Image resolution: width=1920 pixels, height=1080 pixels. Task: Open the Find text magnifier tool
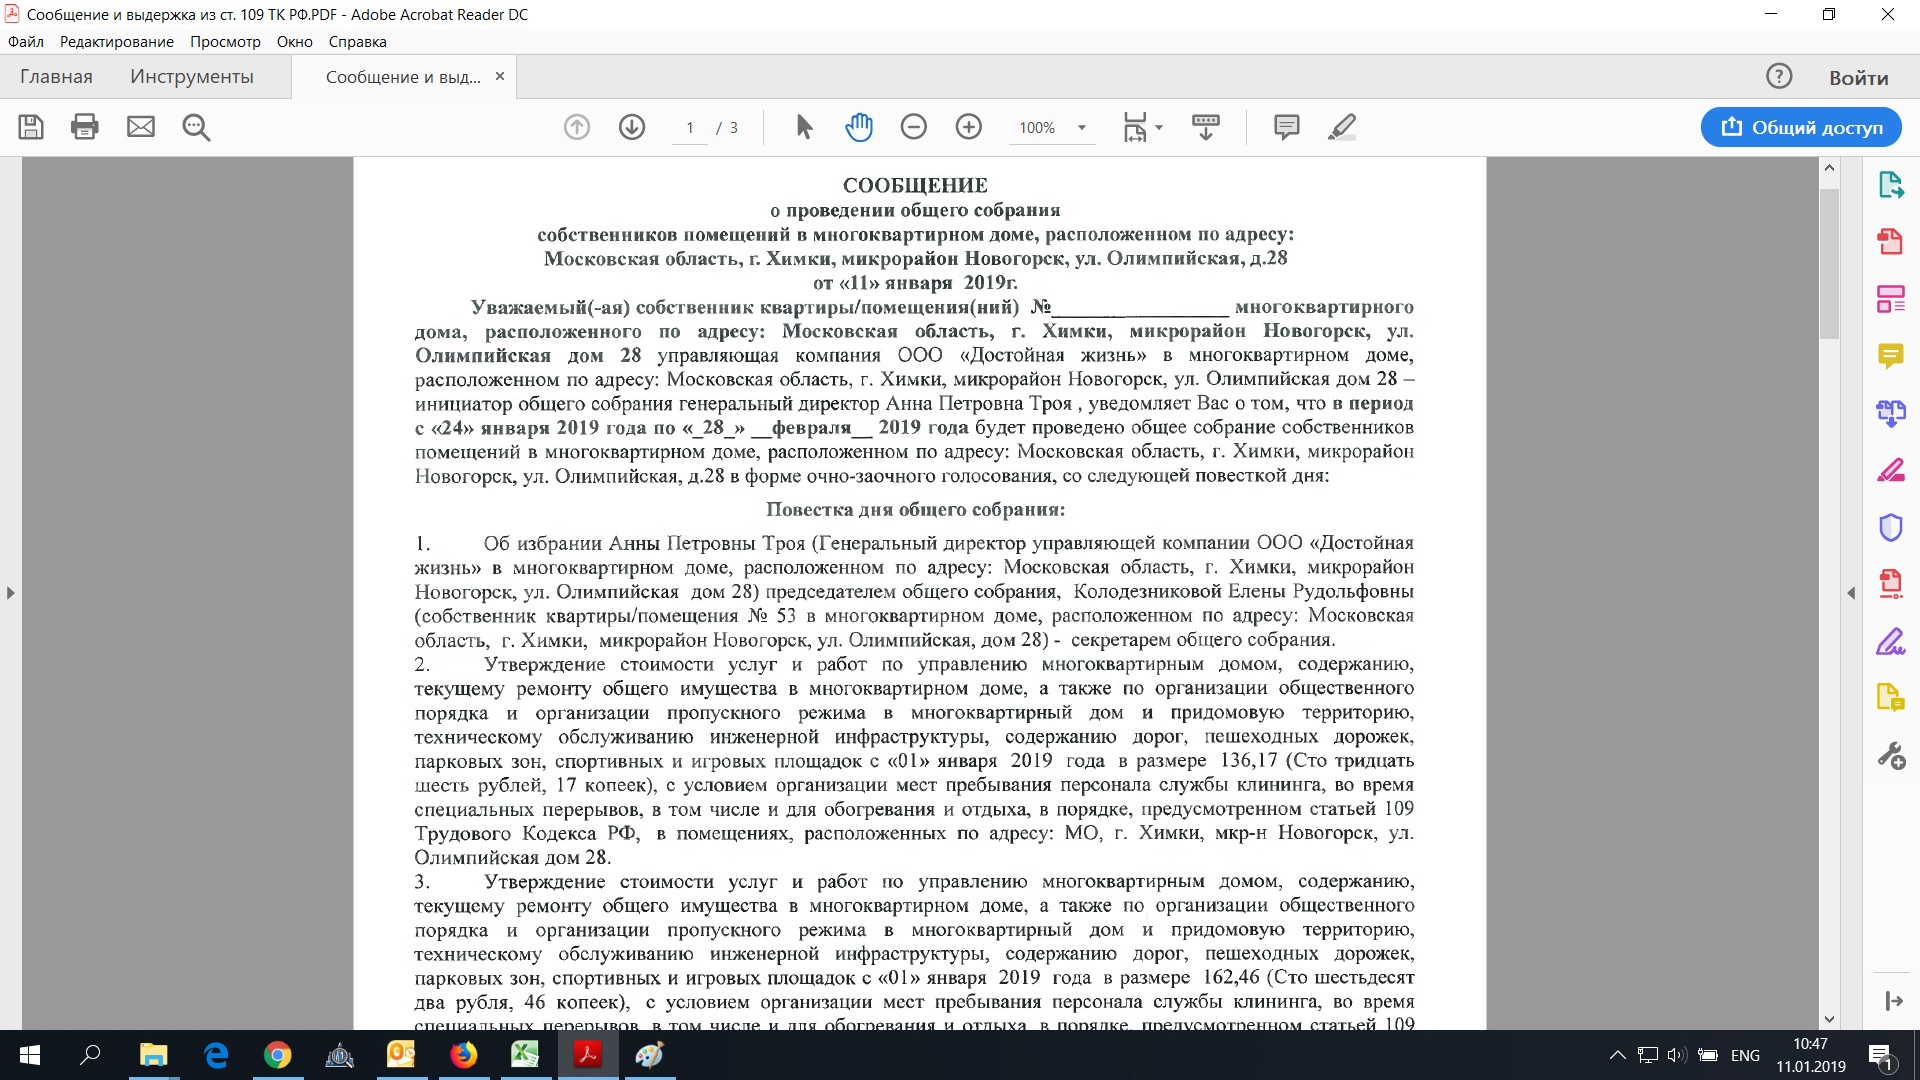point(196,127)
